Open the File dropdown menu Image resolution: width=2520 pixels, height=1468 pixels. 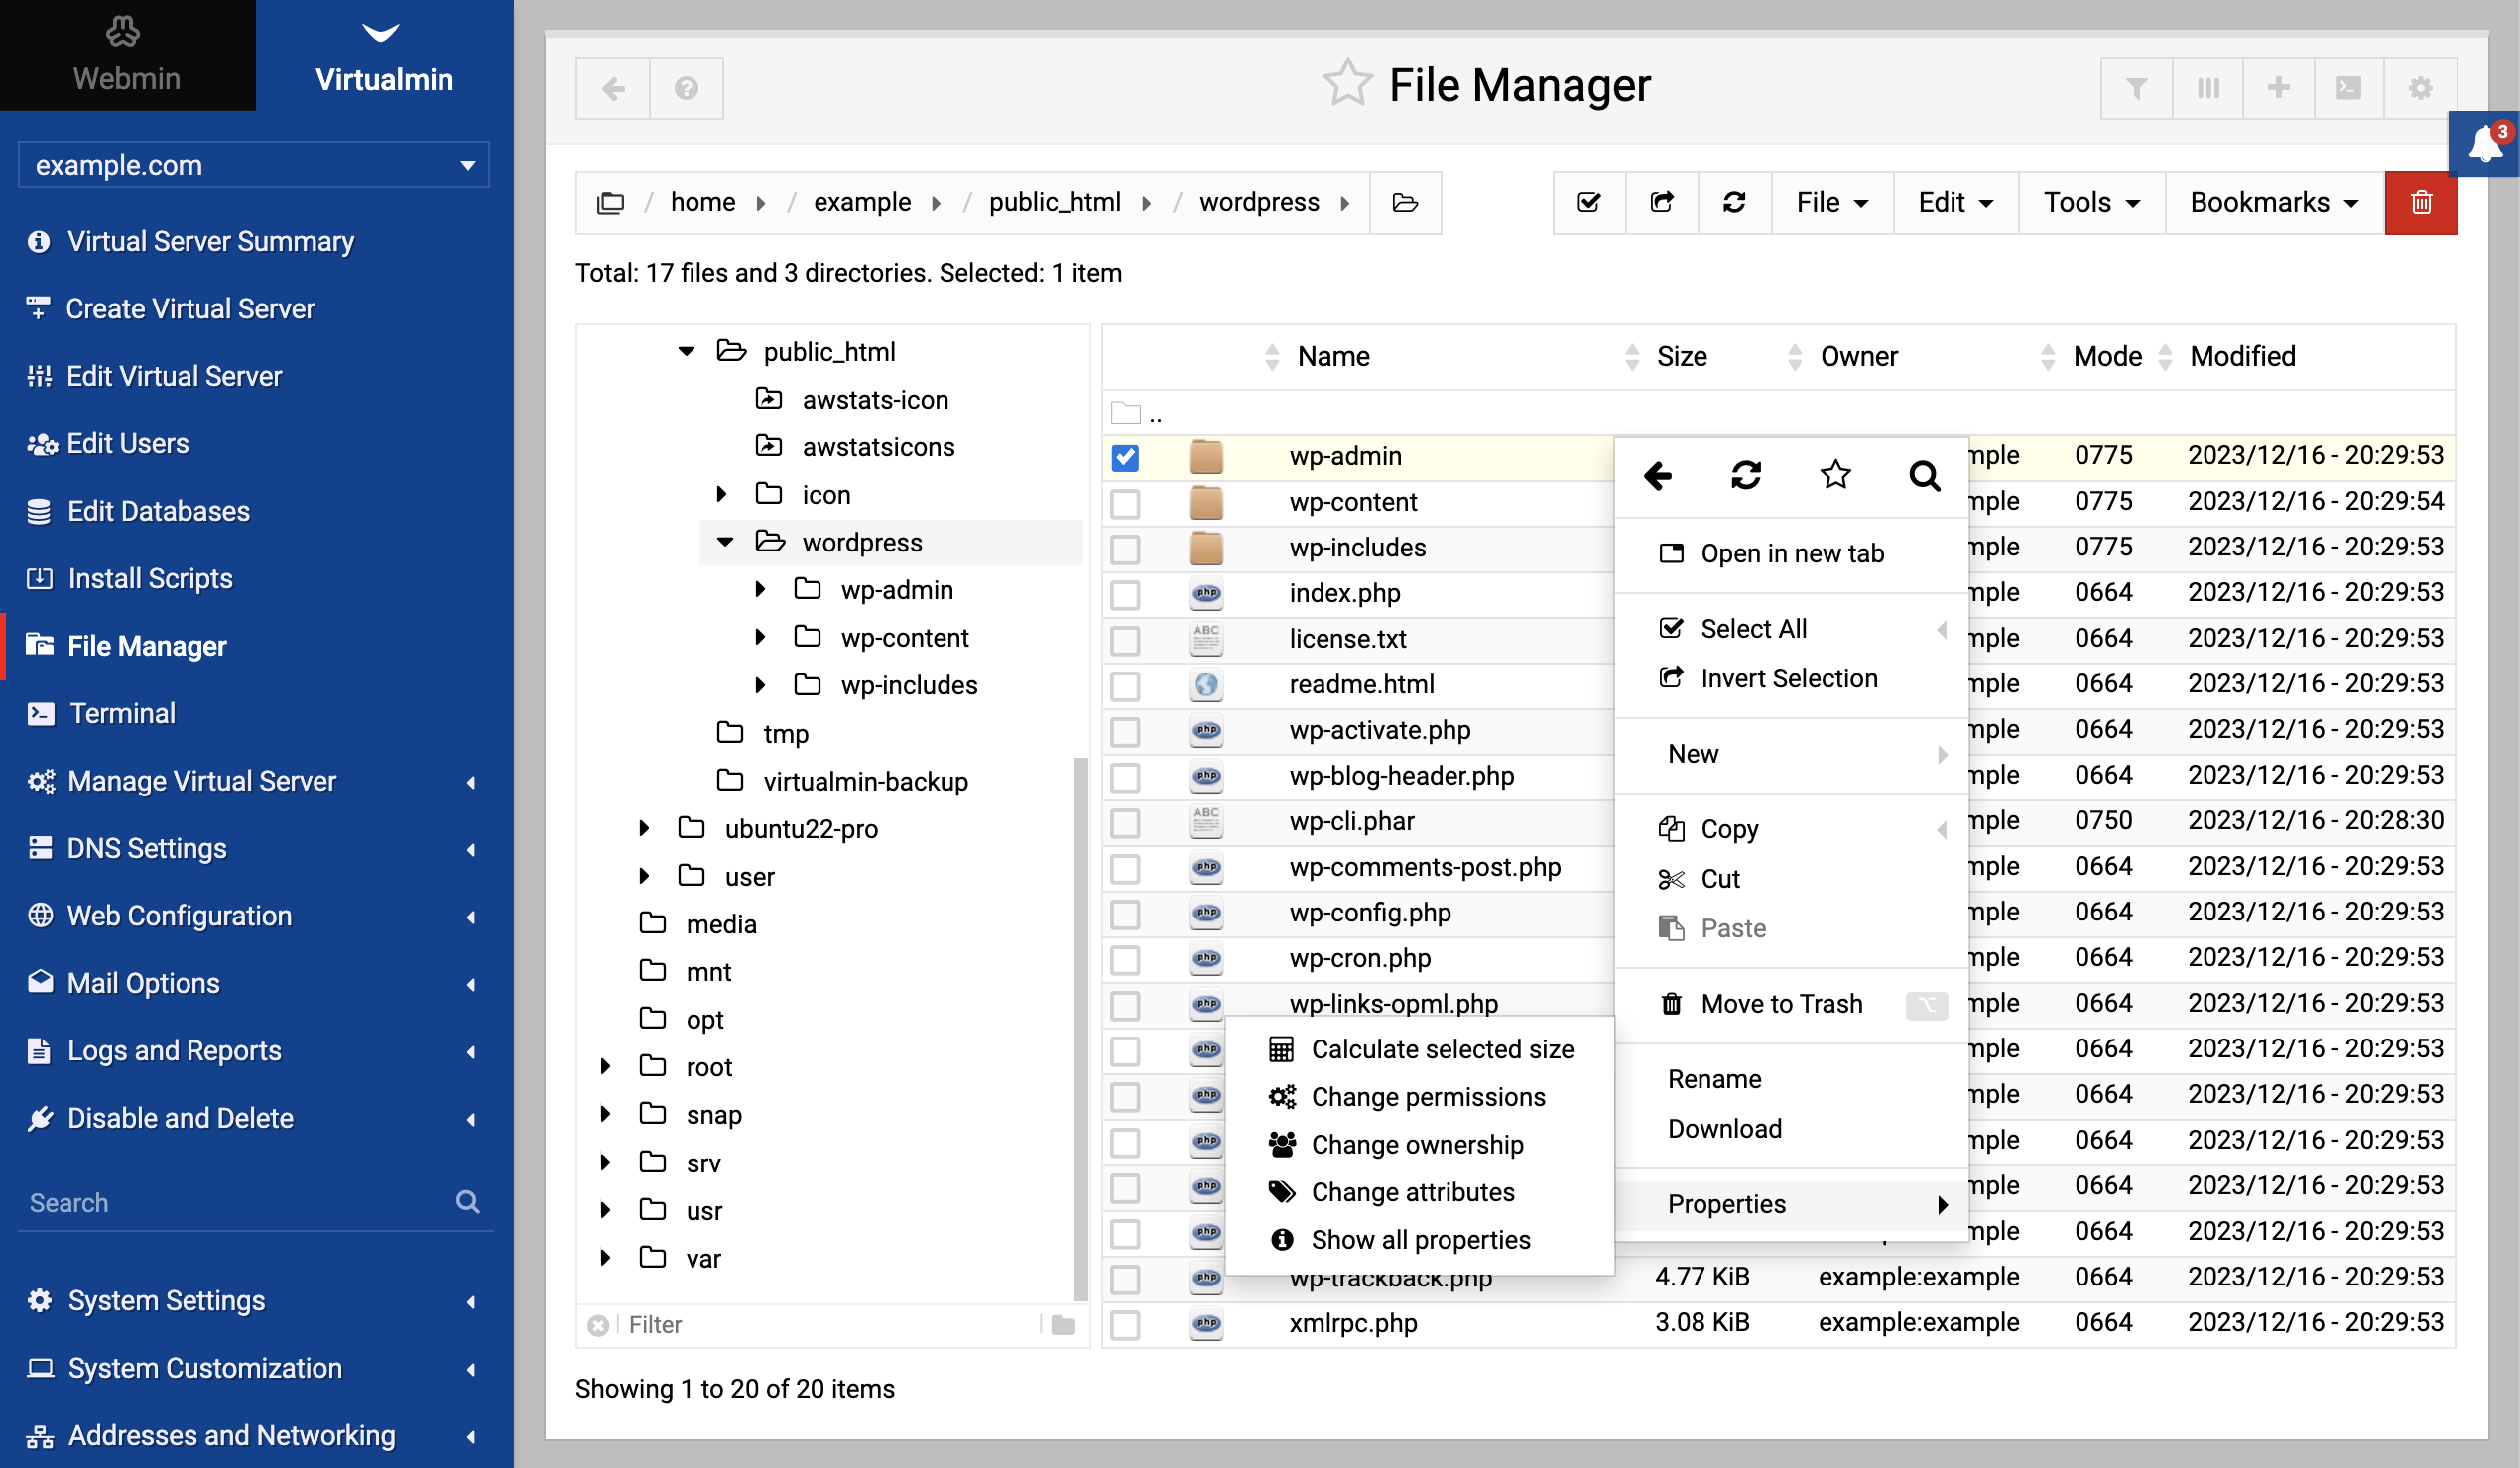click(x=1832, y=203)
